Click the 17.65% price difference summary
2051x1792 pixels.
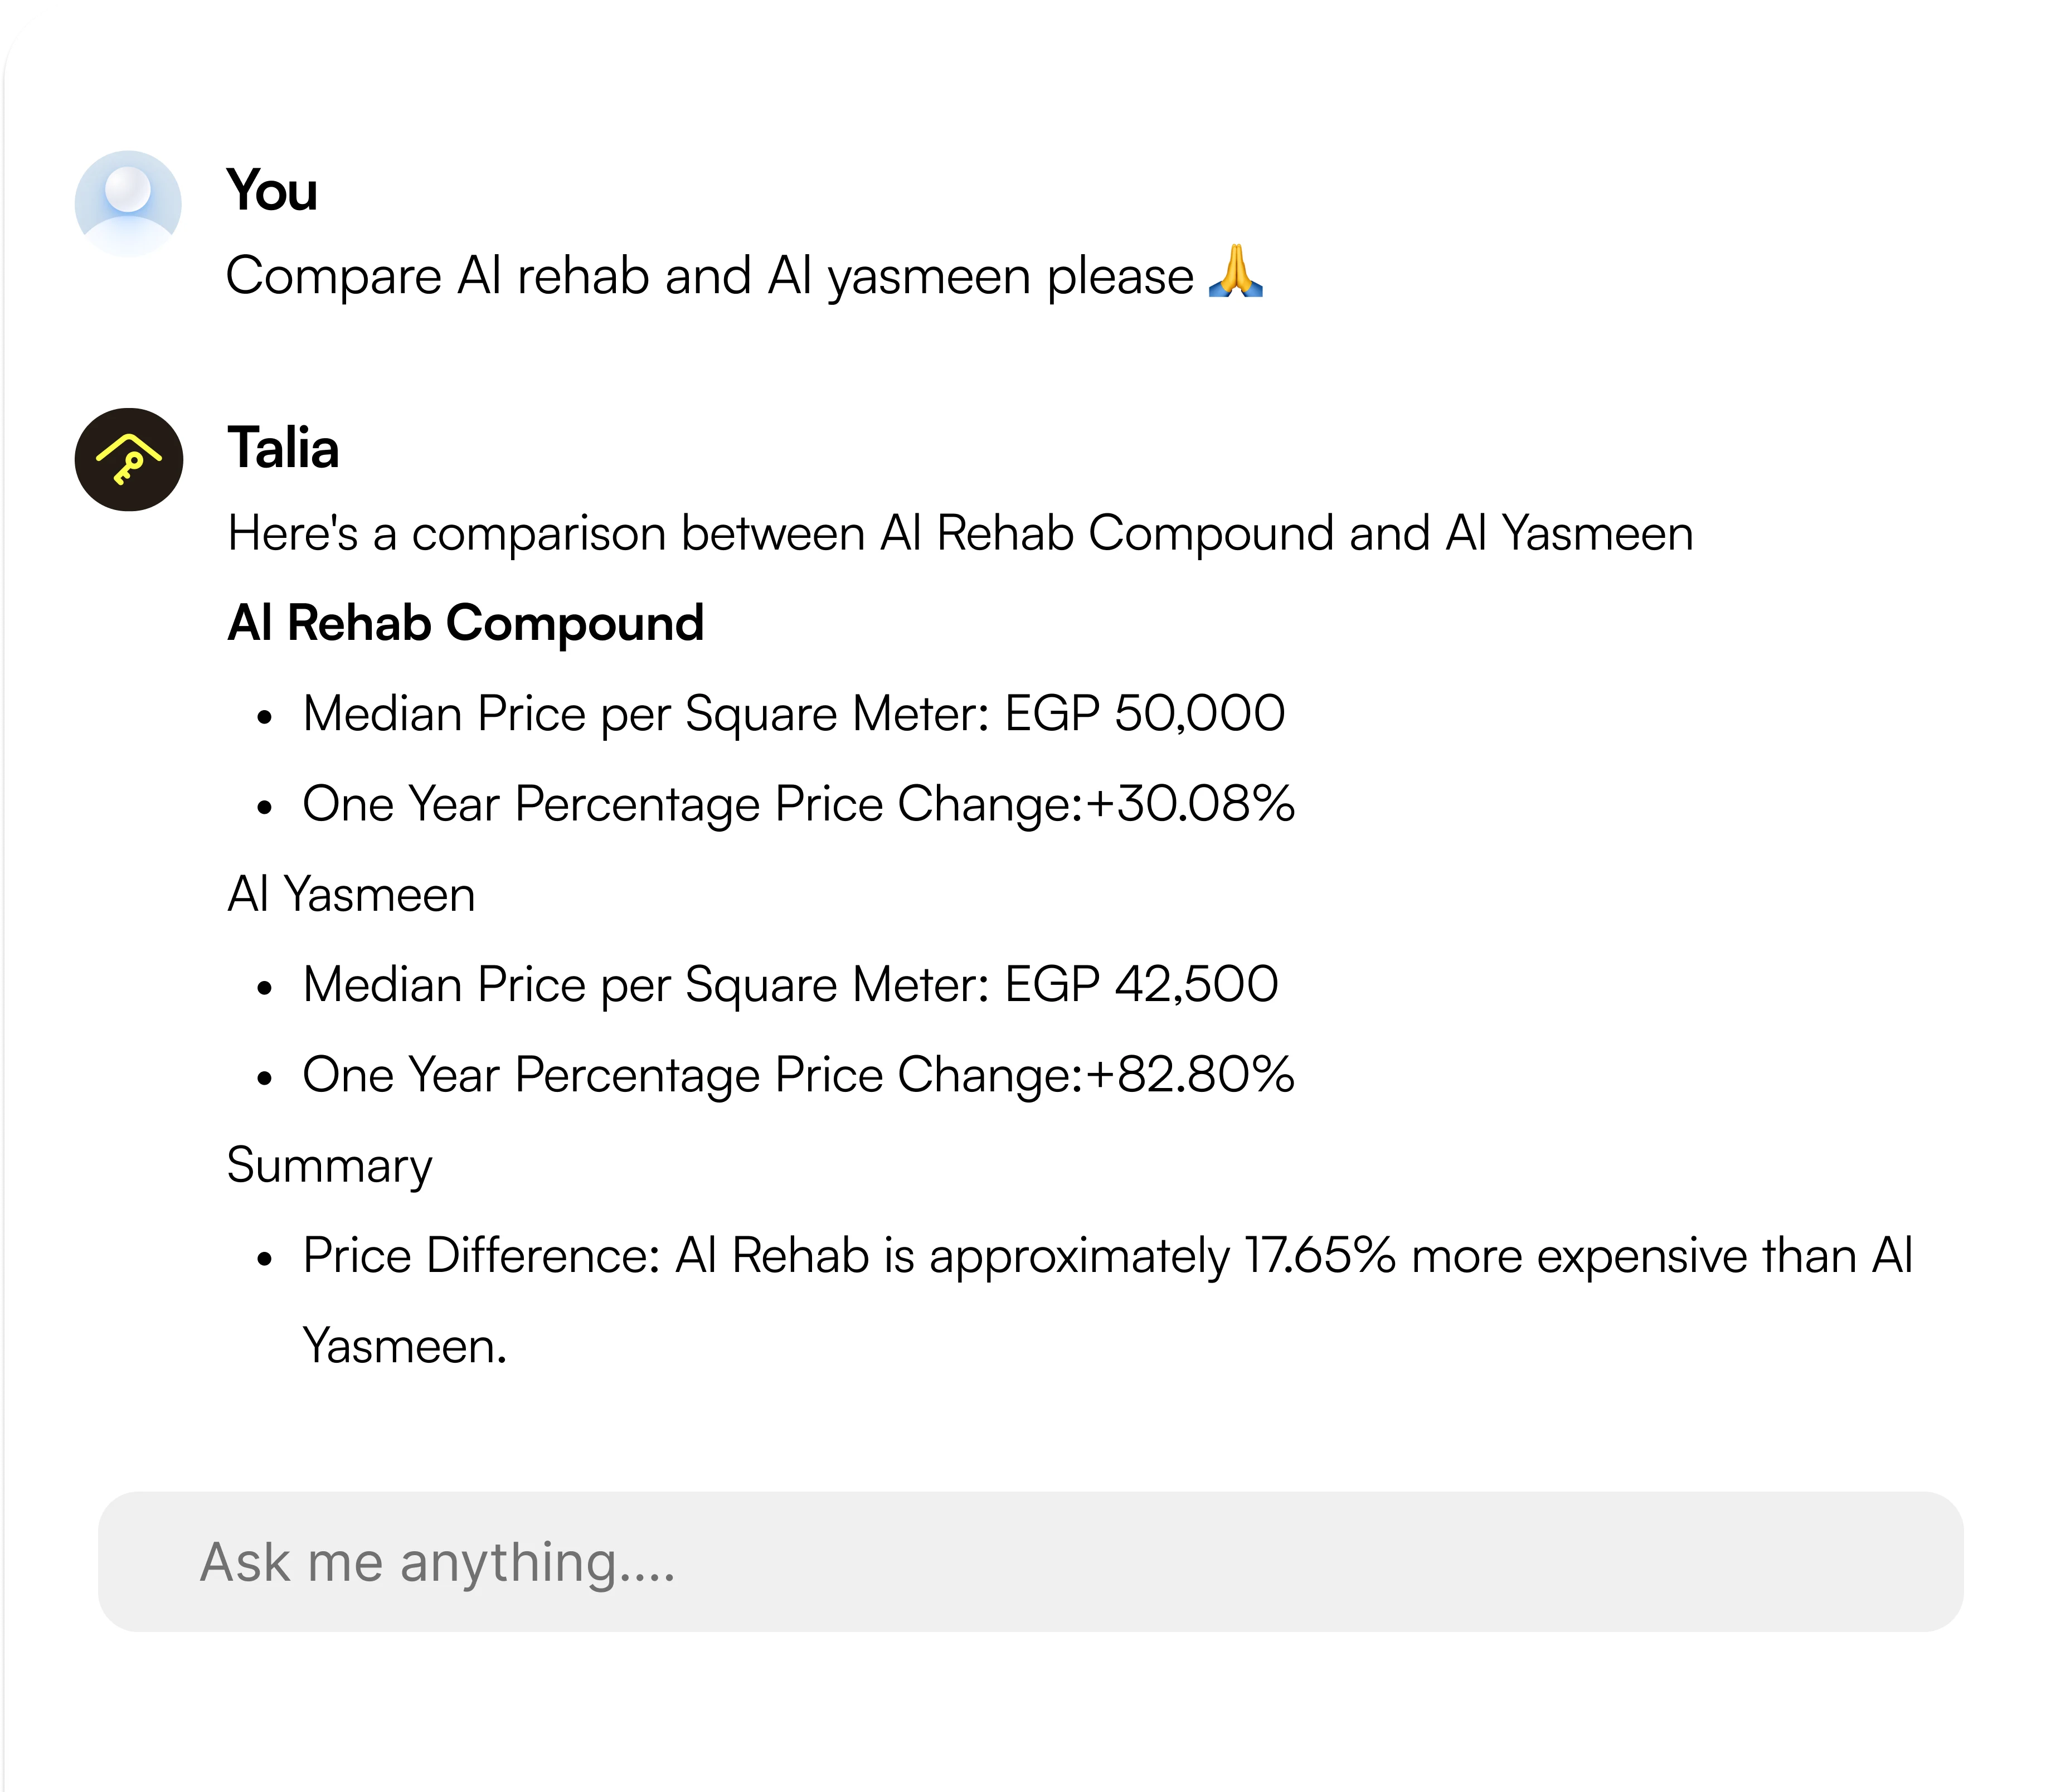(1108, 1300)
